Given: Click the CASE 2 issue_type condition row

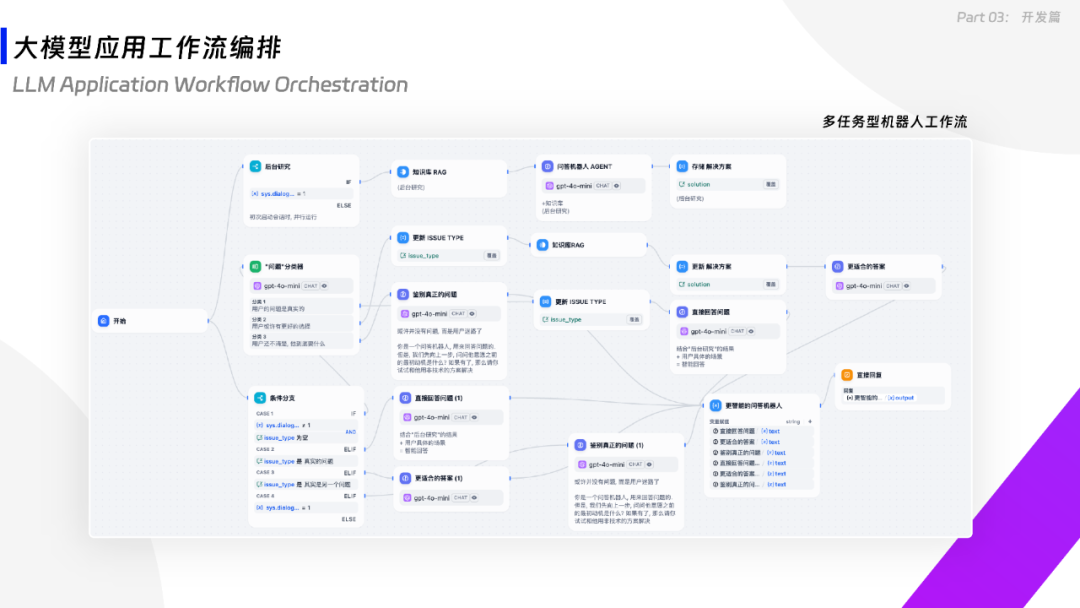Looking at the screenshot, I should 306,461.
